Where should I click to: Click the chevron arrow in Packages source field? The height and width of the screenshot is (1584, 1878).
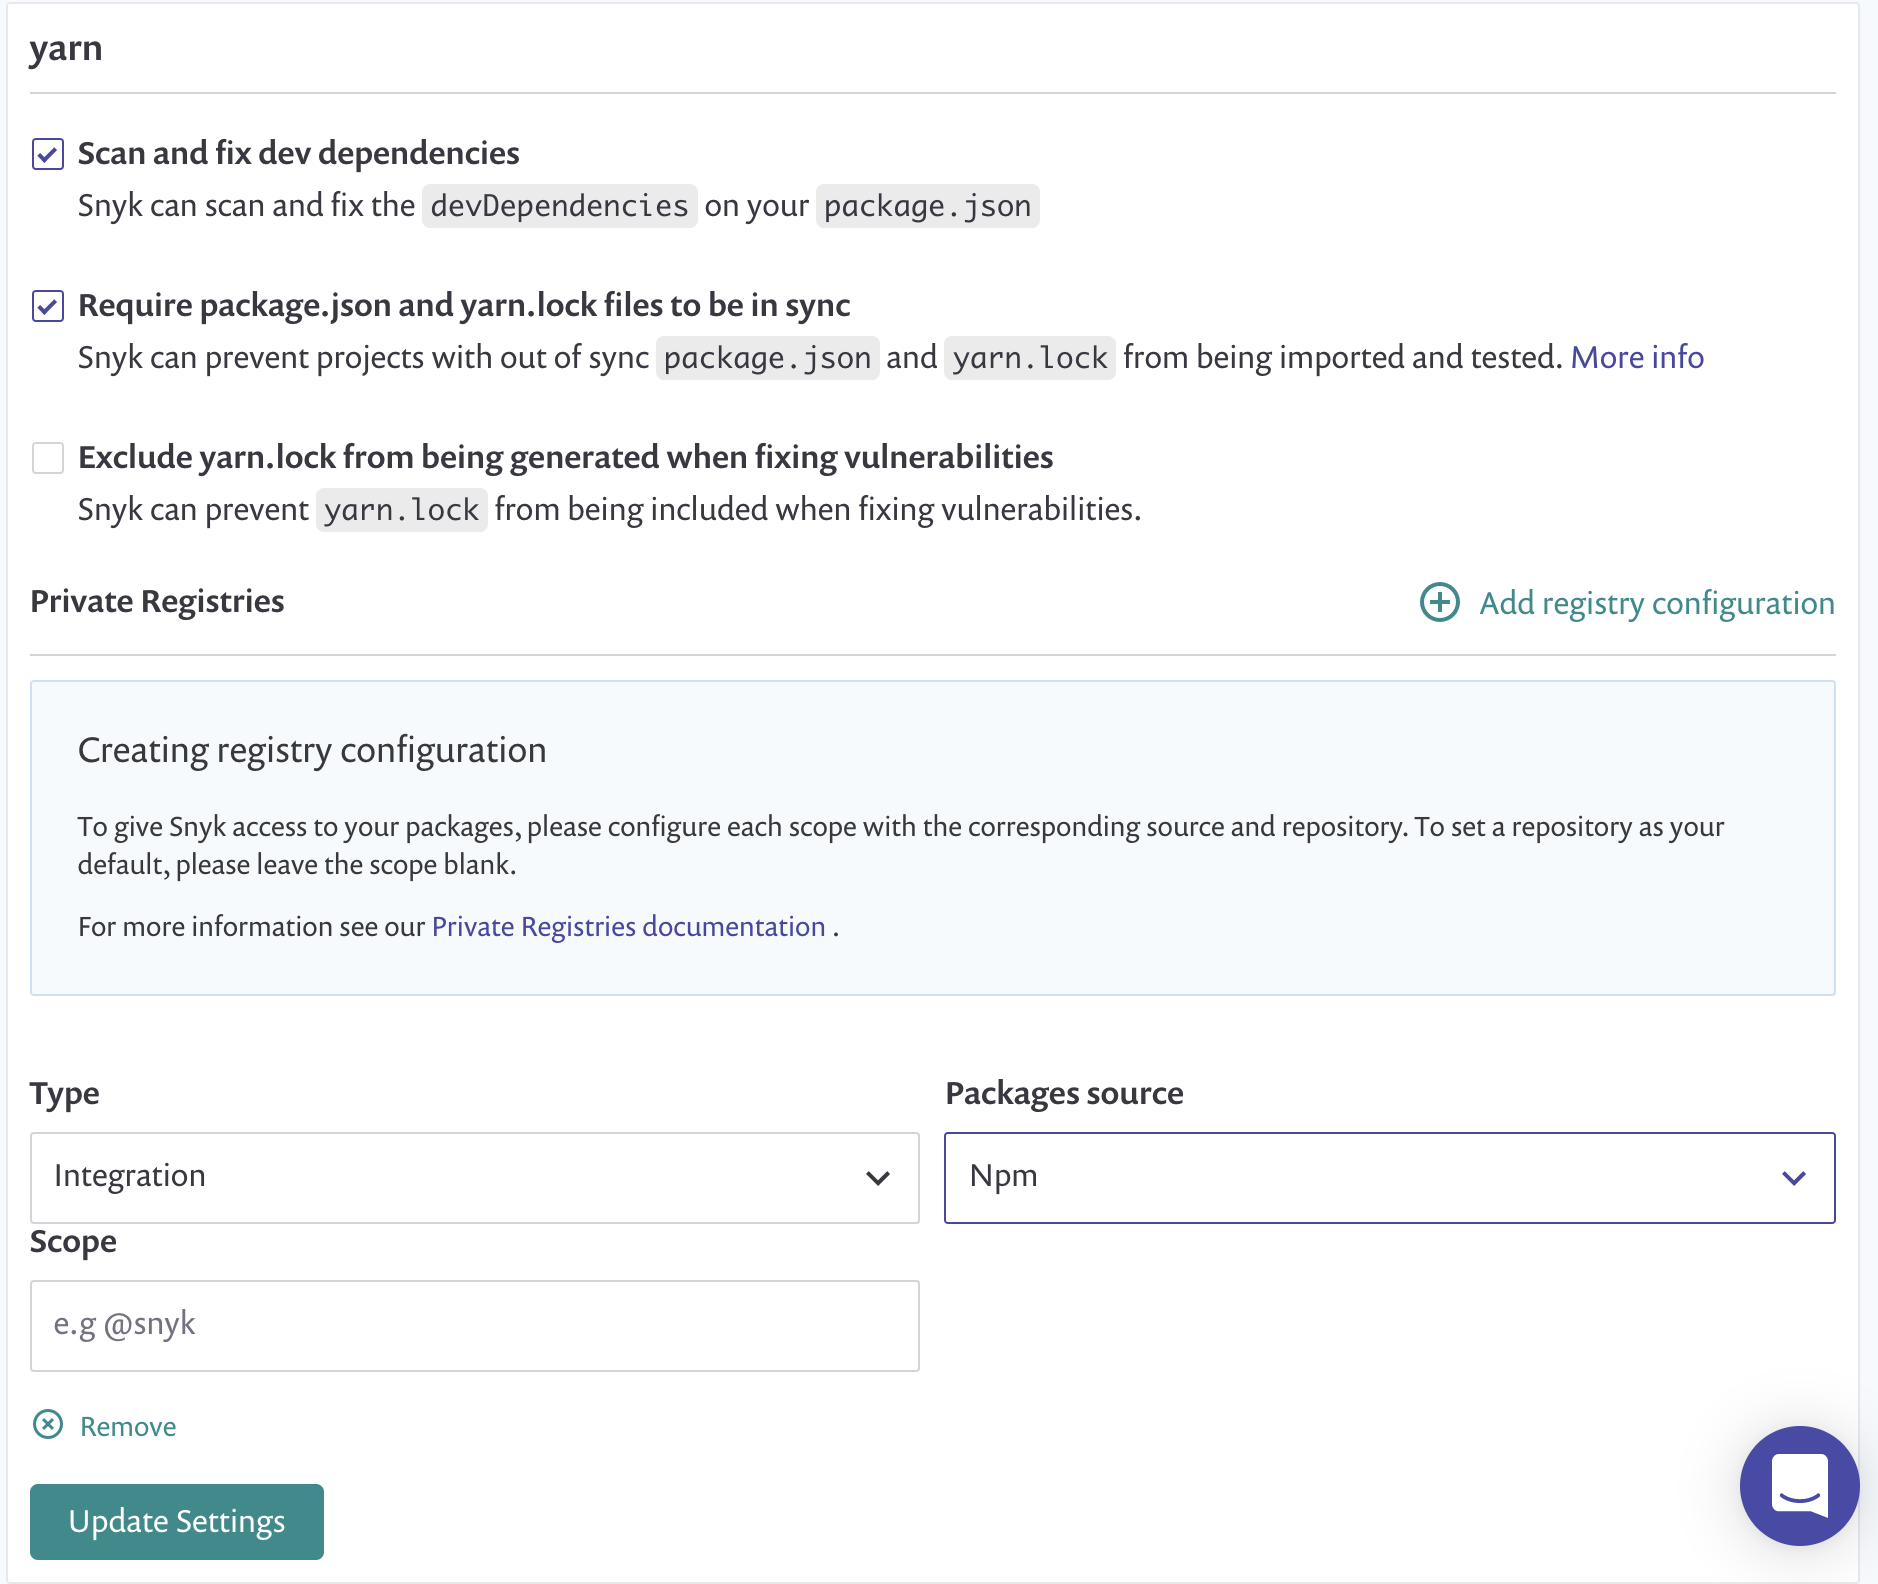1793,1178
